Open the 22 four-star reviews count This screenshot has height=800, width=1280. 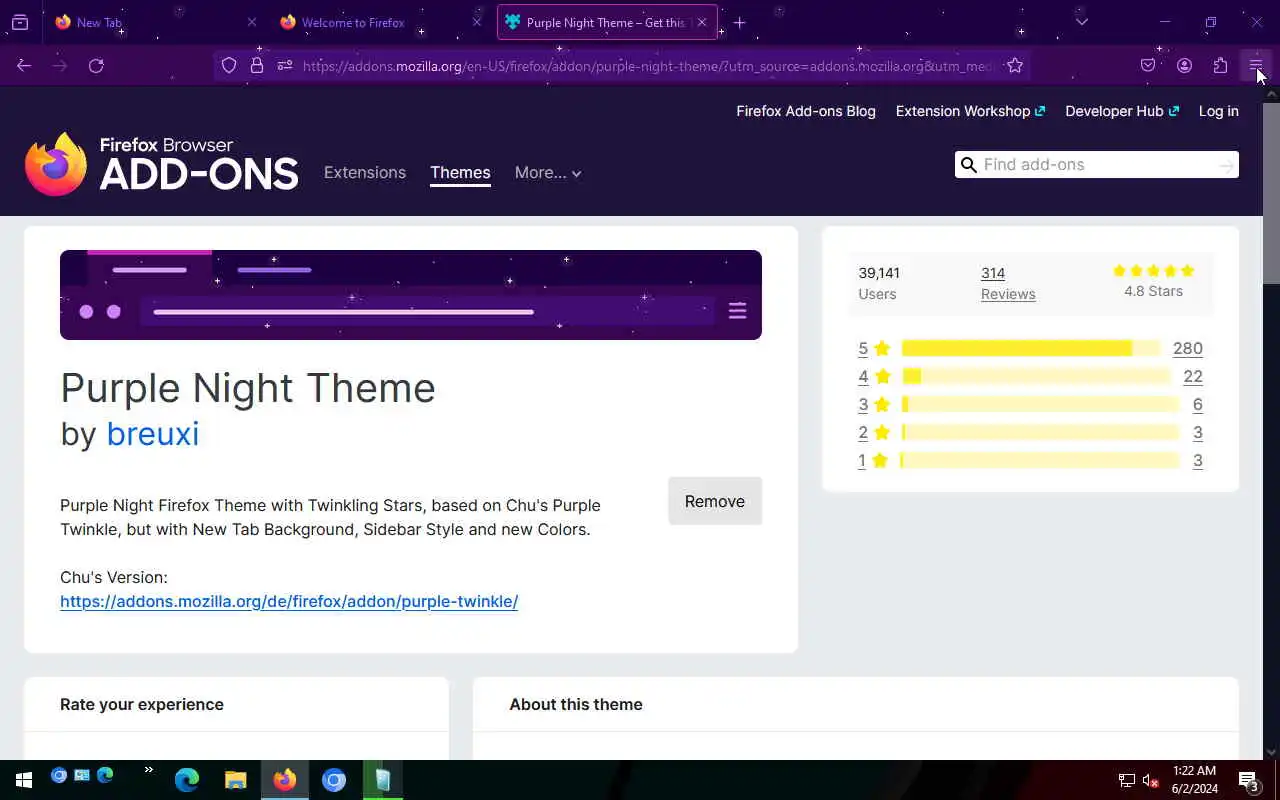1193,376
